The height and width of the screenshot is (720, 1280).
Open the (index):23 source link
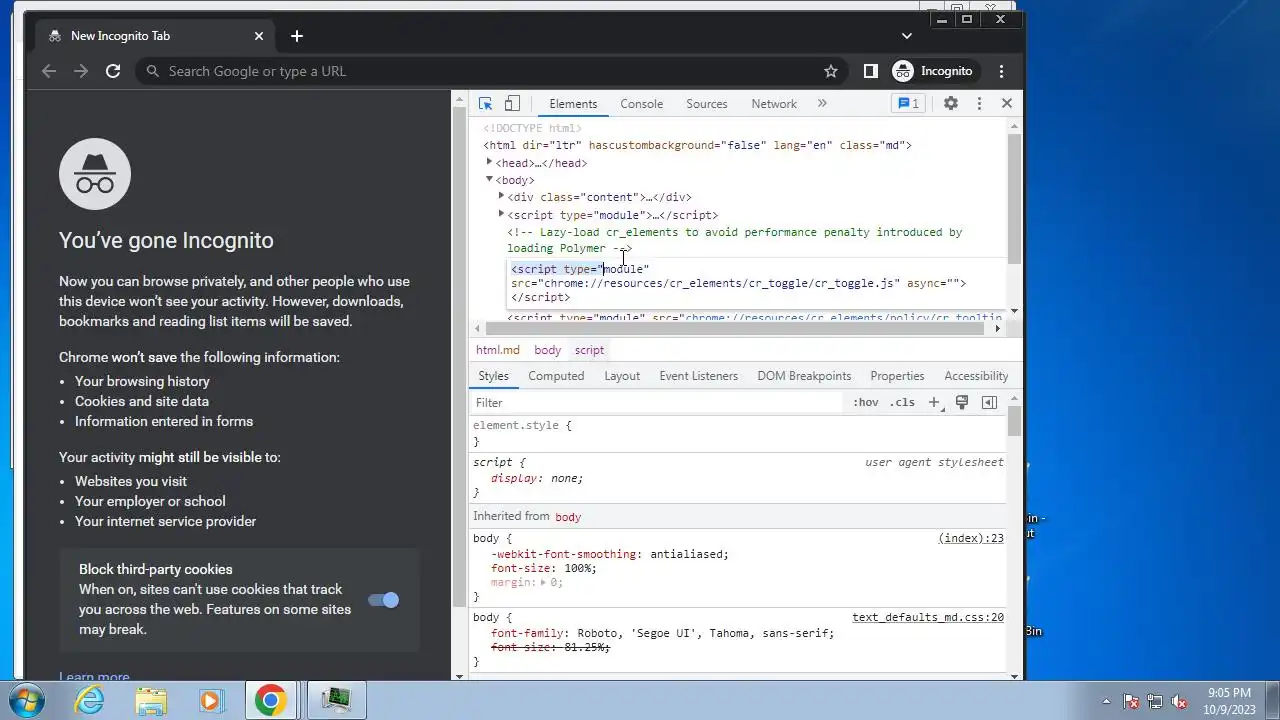tap(971, 538)
